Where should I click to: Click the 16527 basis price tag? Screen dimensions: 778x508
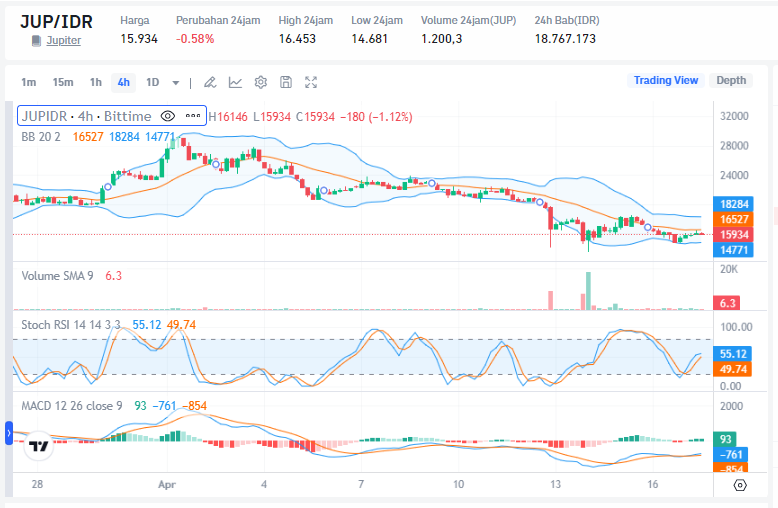733,219
